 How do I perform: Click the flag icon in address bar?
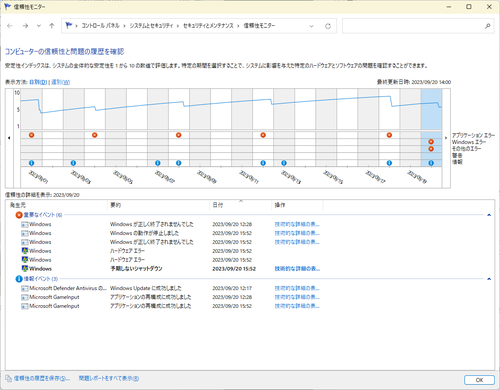click(x=69, y=25)
